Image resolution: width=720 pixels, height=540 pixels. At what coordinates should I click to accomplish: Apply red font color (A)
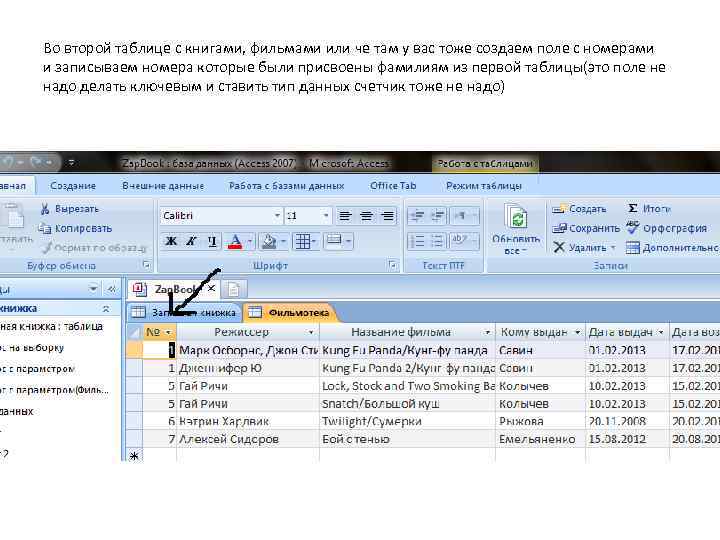click(x=235, y=242)
